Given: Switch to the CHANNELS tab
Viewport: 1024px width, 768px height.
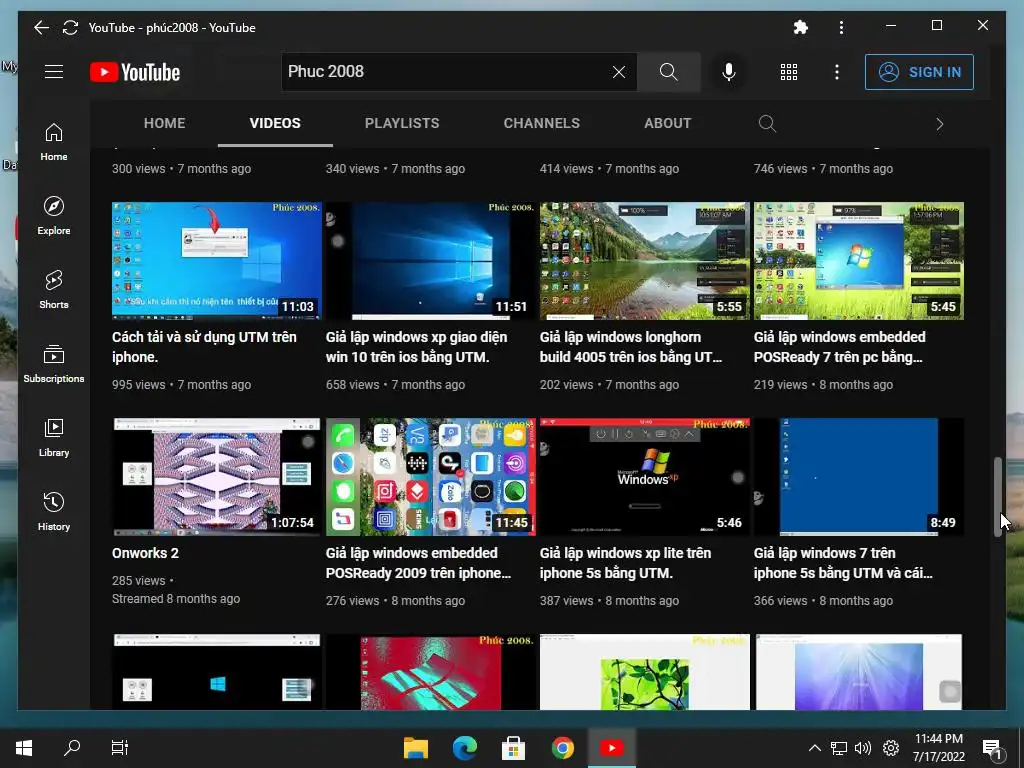Looking at the screenshot, I should tap(541, 123).
